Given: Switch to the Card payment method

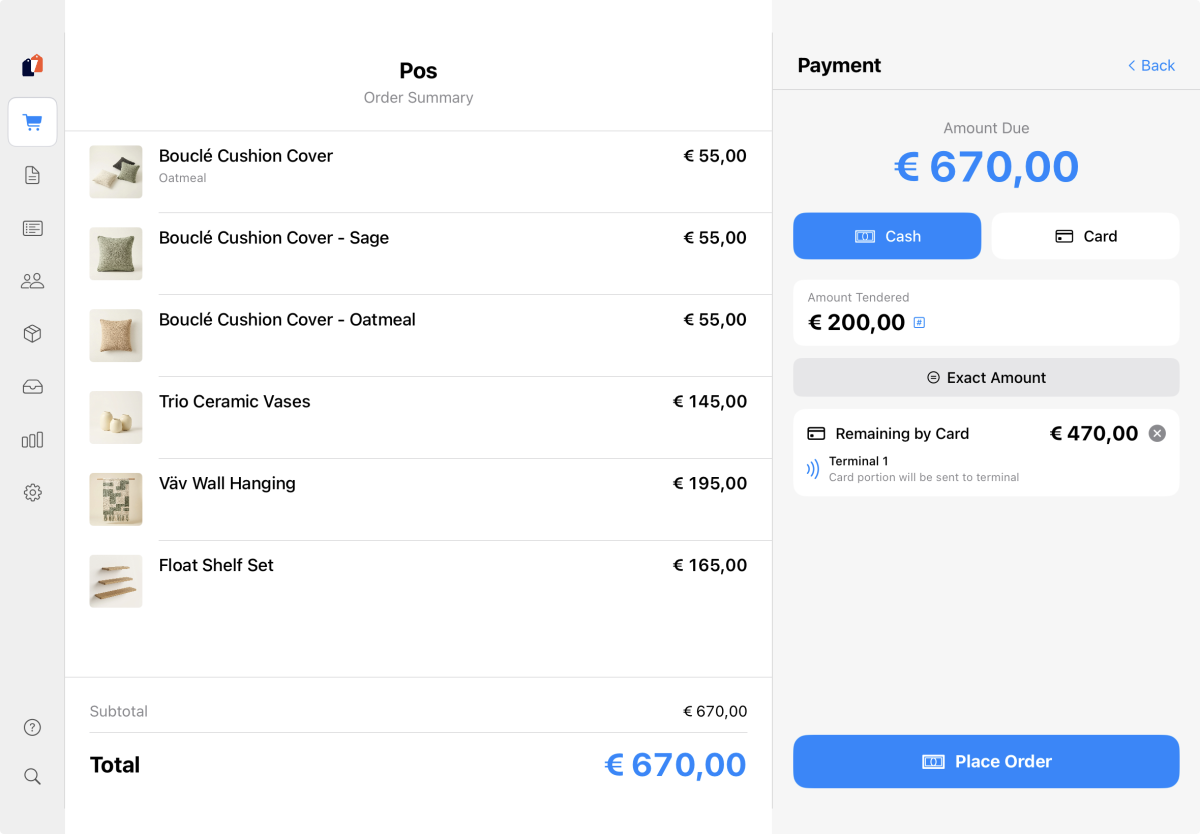Looking at the screenshot, I should pos(1085,236).
